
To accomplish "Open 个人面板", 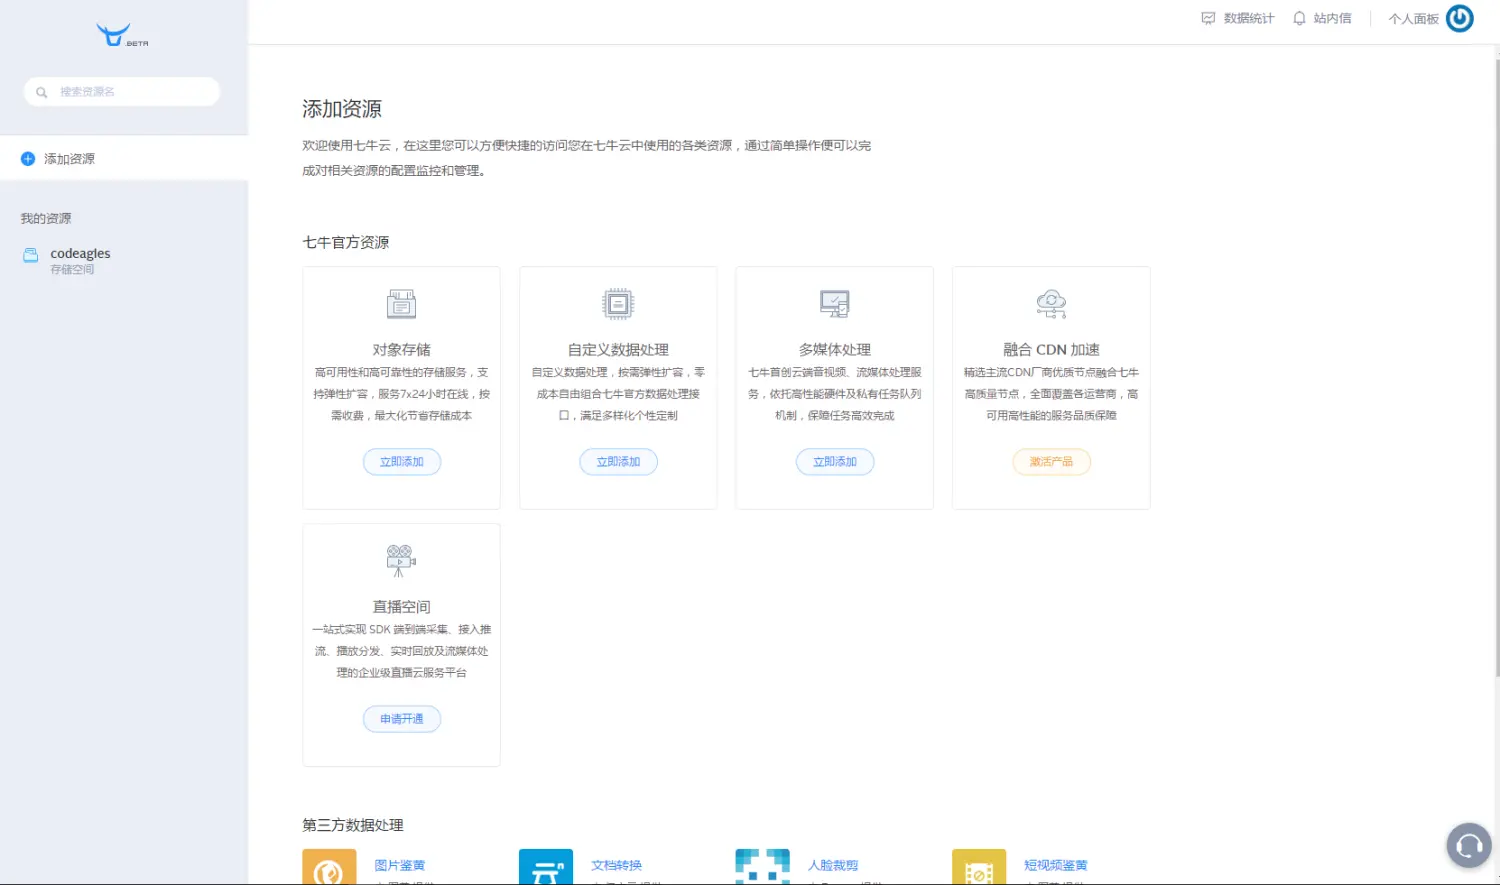I will pos(1413,19).
